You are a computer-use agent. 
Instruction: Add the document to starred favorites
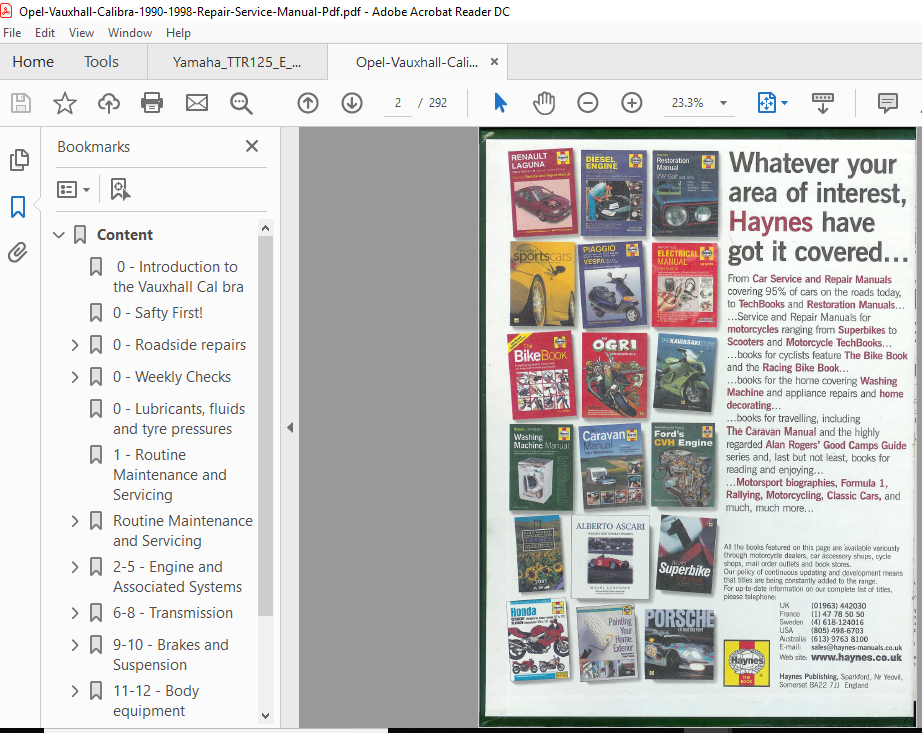[x=65, y=103]
